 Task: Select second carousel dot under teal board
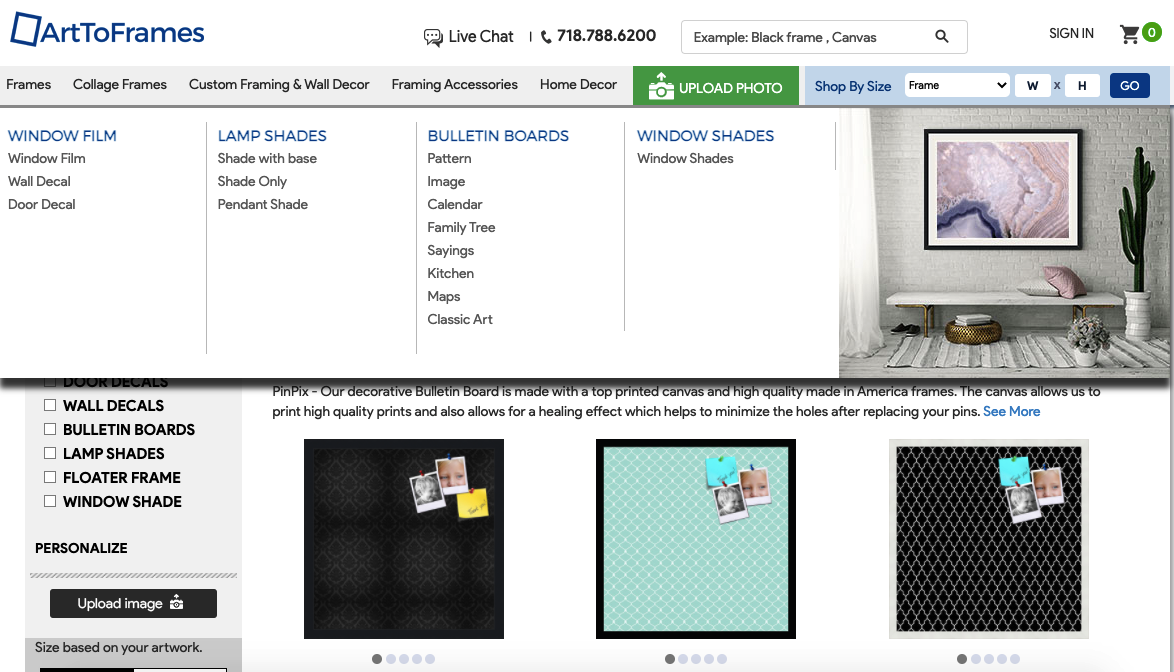pyautogui.click(x=683, y=659)
